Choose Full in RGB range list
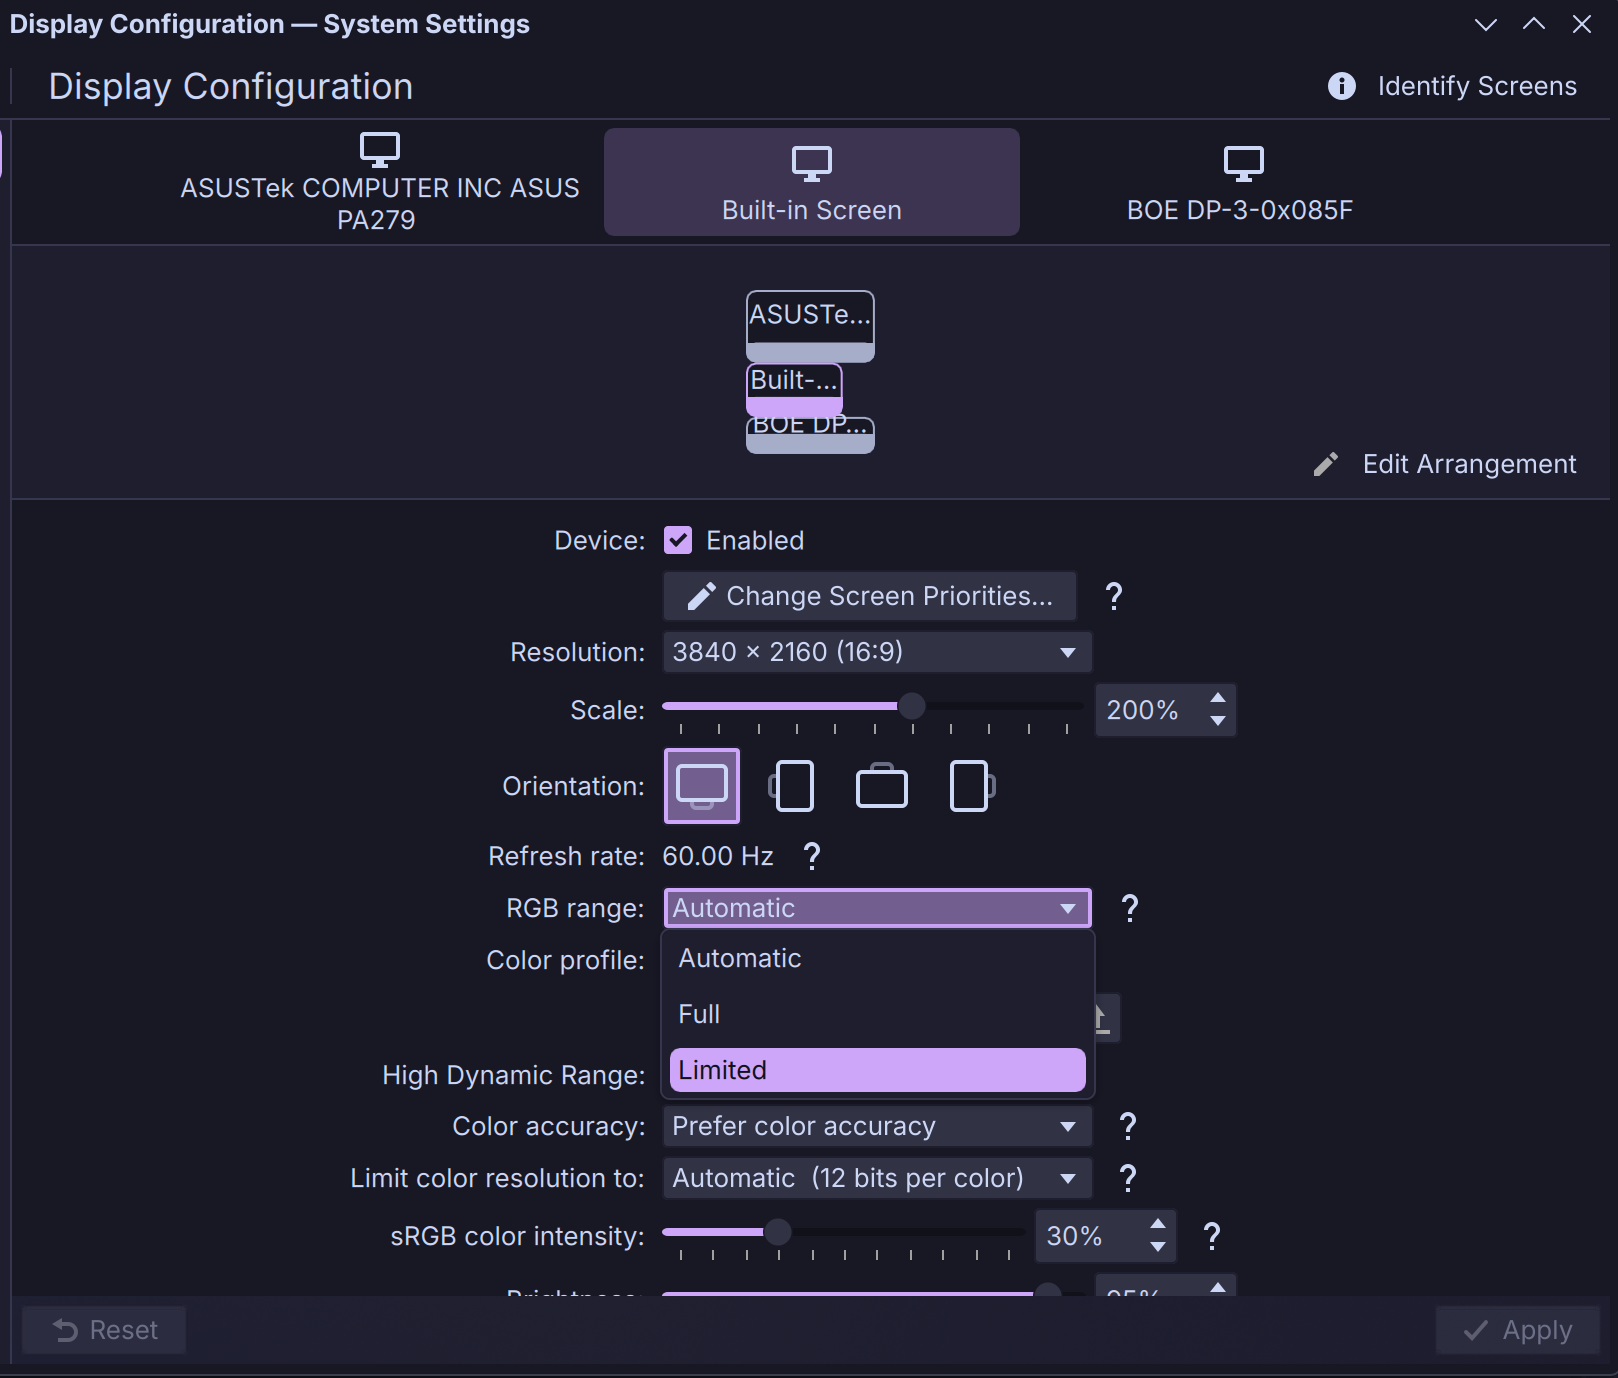 pos(877,1014)
